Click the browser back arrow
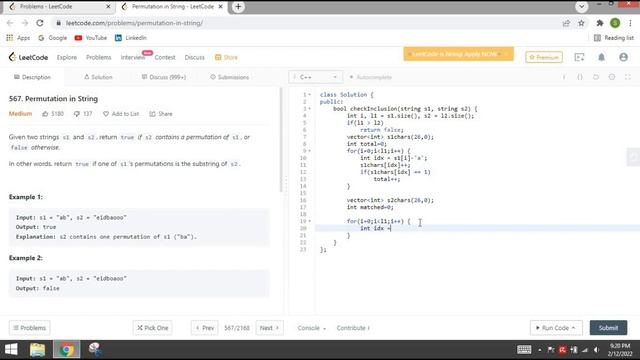Image resolution: width=640 pixels, height=360 pixels. click(x=10, y=23)
